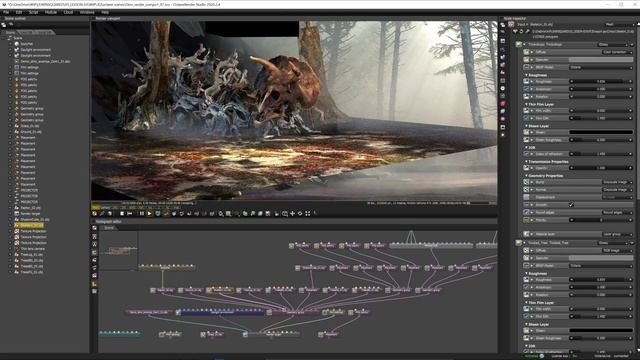Click the green activation status icon in the status bar

pos(542,356)
